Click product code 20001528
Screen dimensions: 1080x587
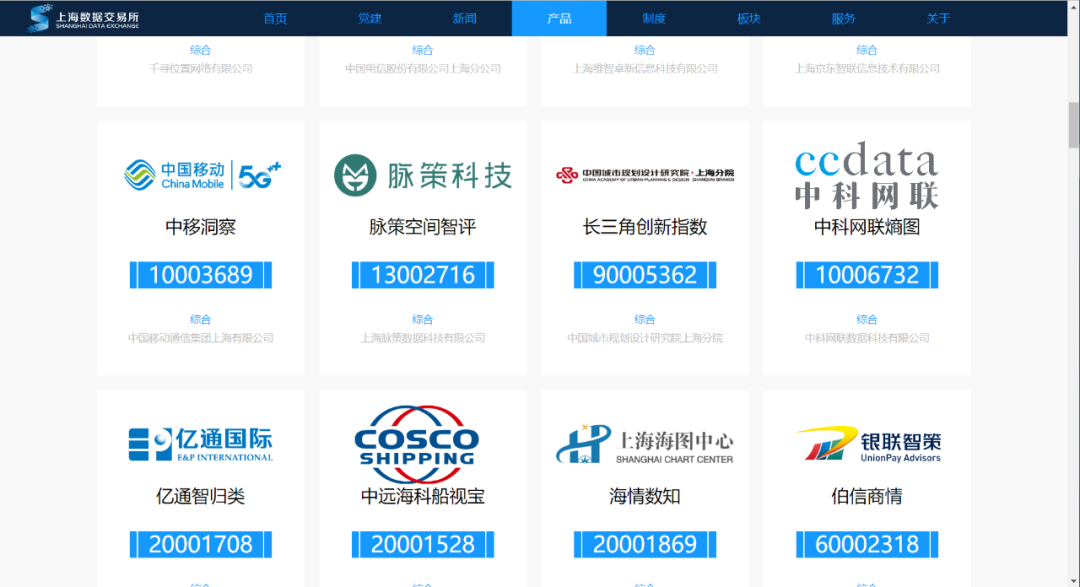pyautogui.click(x=423, y=544)
